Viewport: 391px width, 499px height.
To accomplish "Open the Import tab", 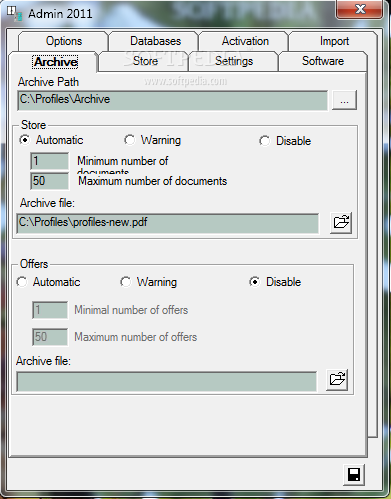I will [334, 41].
